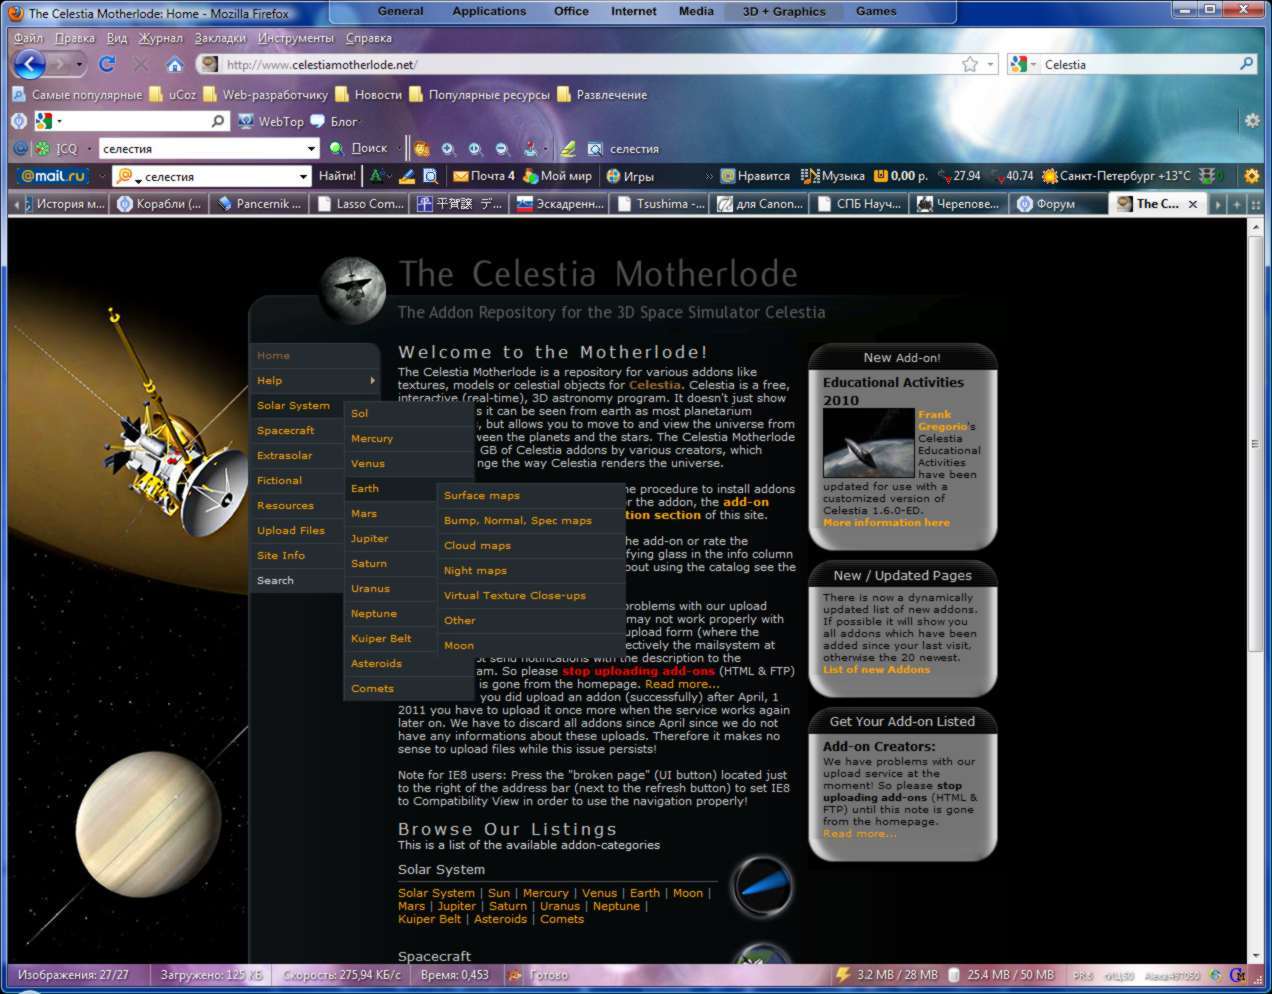Image resolution: width=1272 pixels, height=994 pixels.
Task: Follow the Frank Gregorio link
Action: (x=943, y=421)
